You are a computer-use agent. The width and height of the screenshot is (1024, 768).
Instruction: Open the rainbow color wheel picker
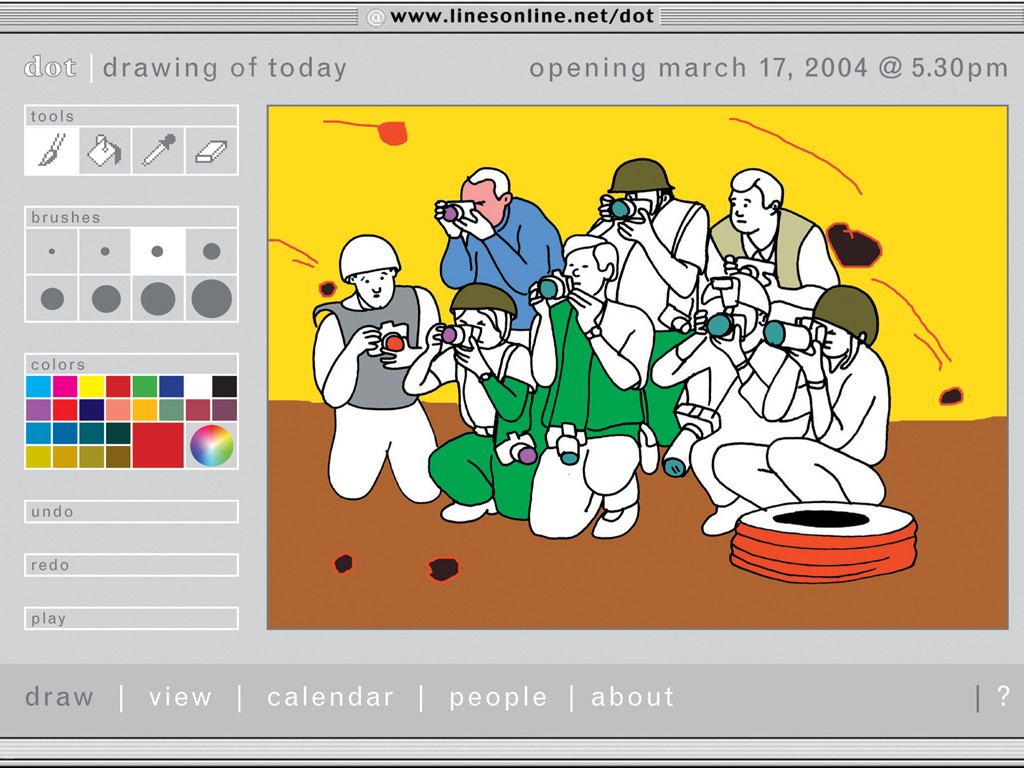pyautogui.click(x=212, y=445)
